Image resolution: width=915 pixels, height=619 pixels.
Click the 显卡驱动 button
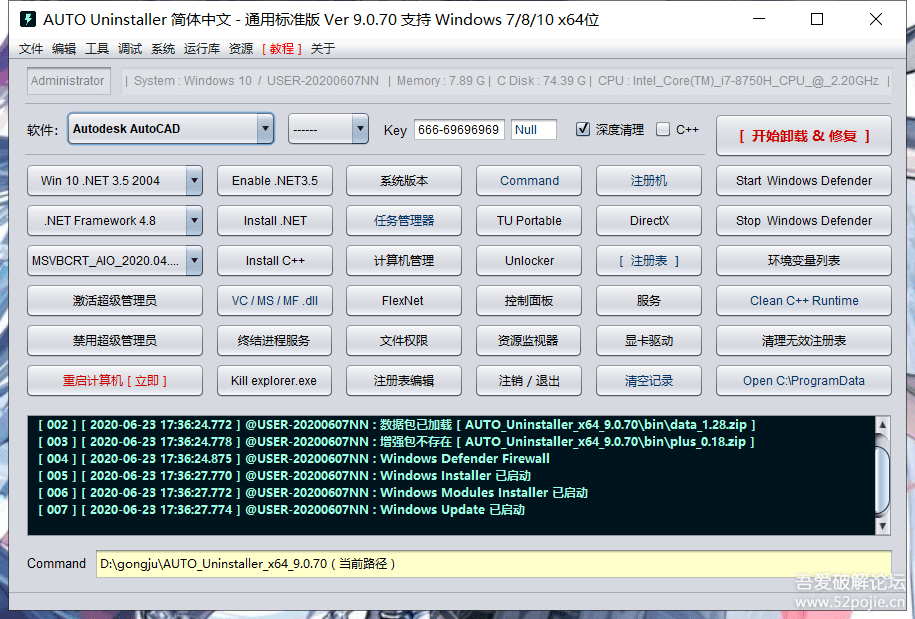[x=649, y=341]
